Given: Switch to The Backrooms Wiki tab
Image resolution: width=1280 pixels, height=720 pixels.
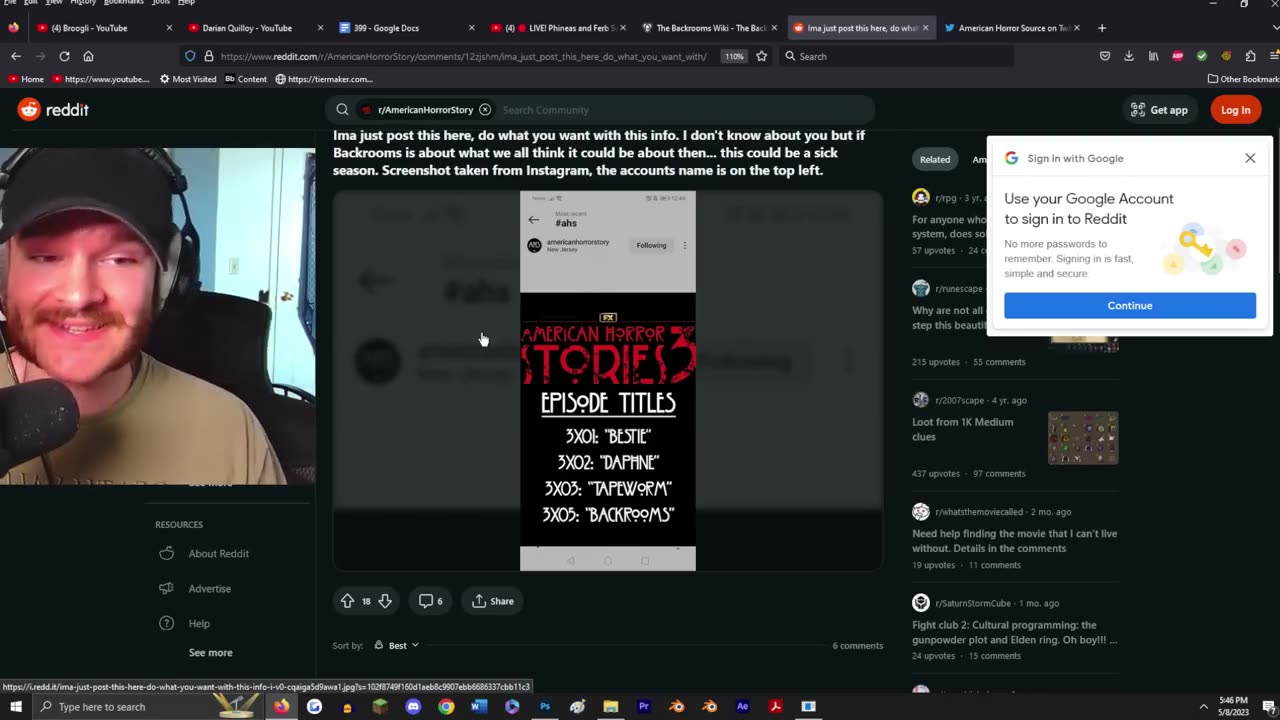Looking at the screenshot, I should click(x=710, y=28).
